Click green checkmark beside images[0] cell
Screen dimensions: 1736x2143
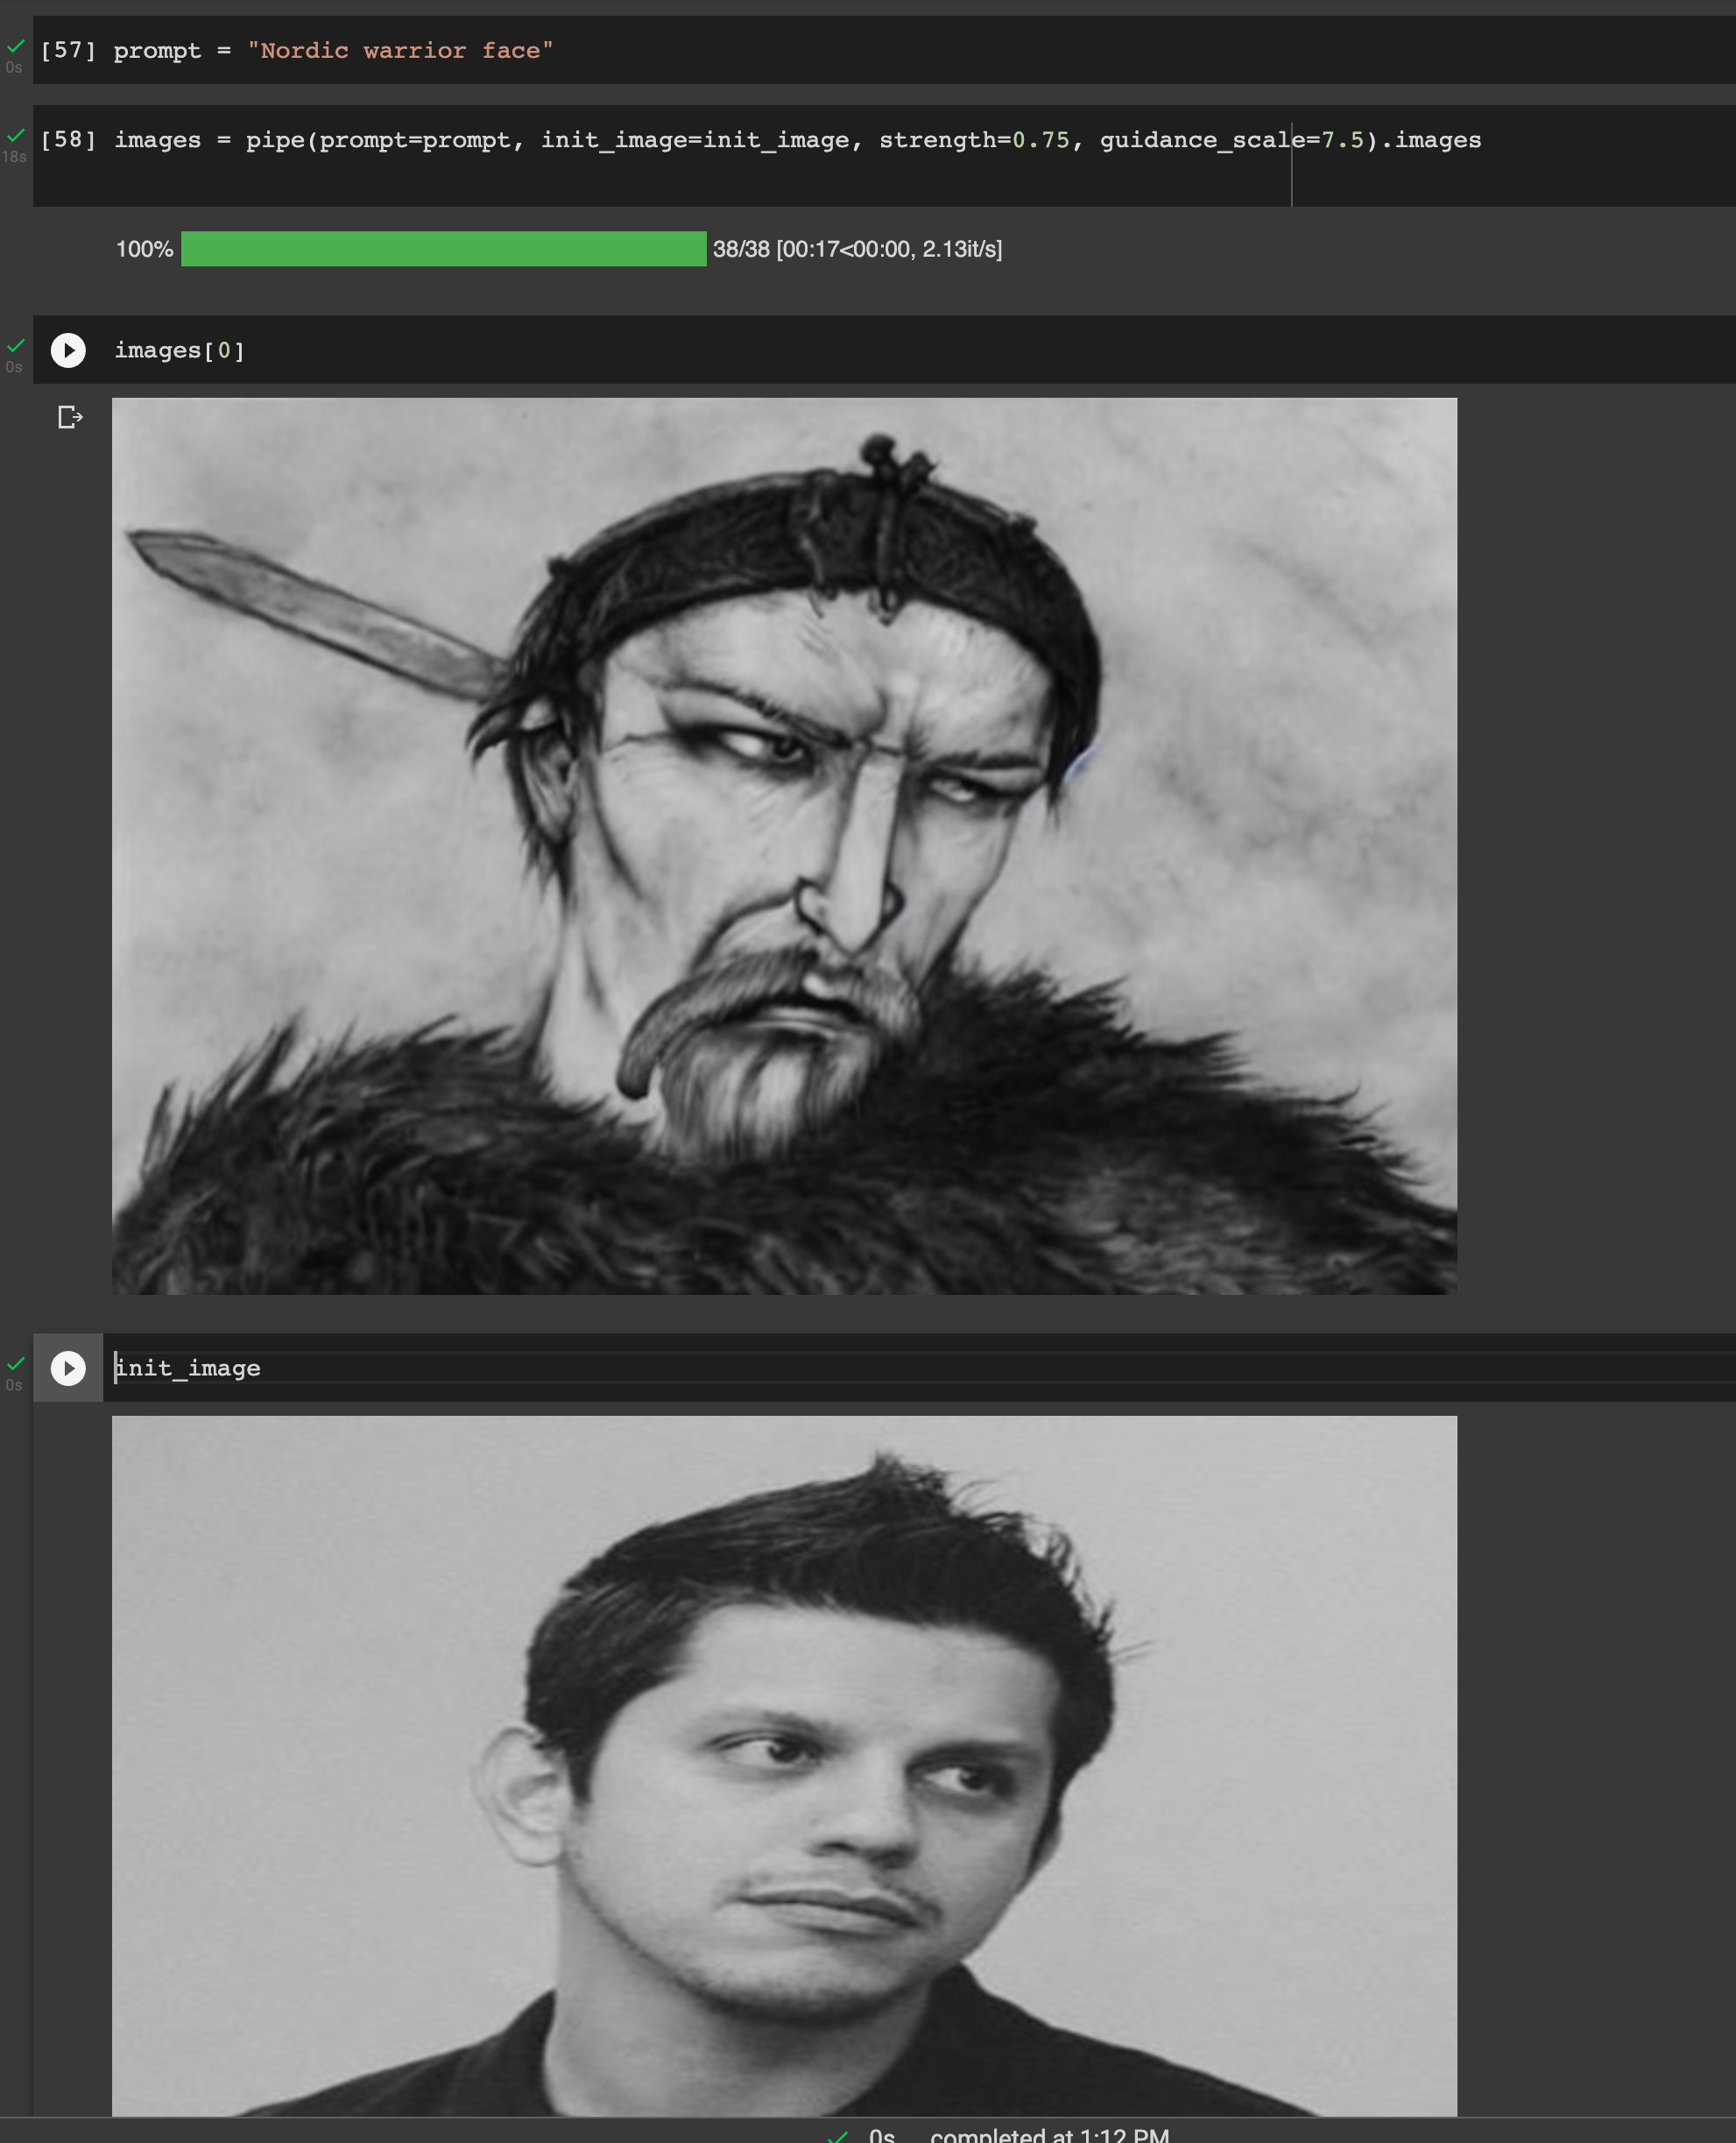pos(16,345)
